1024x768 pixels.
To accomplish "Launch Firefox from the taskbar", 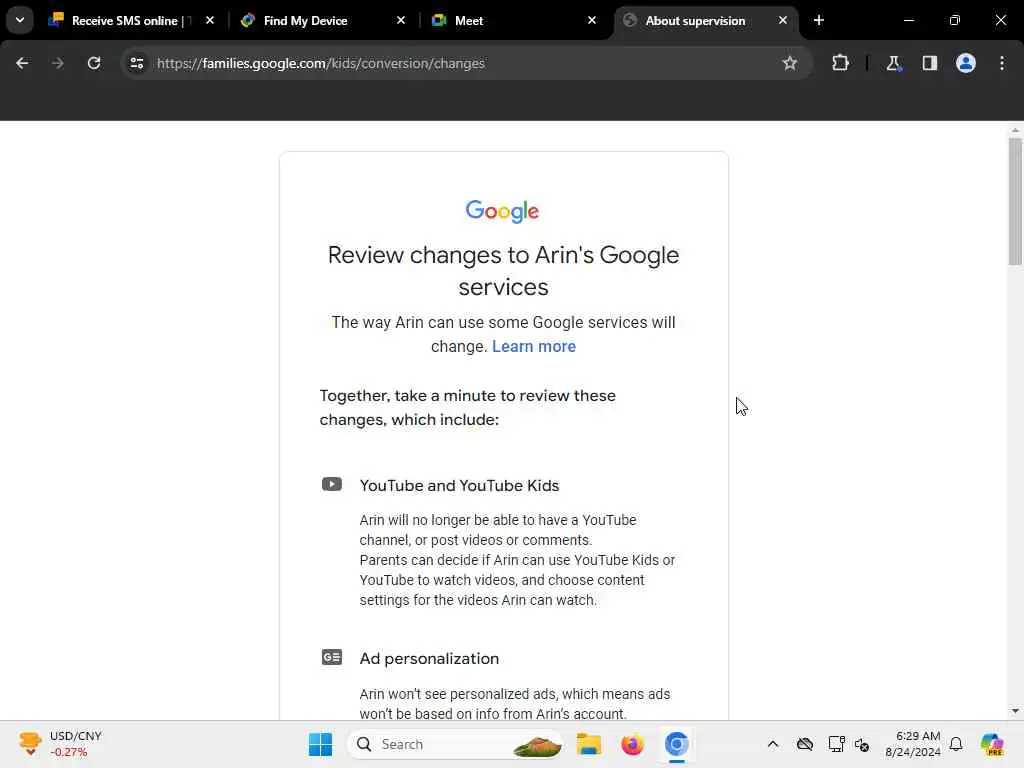I will pyautogui.click(x=632, y=744).
